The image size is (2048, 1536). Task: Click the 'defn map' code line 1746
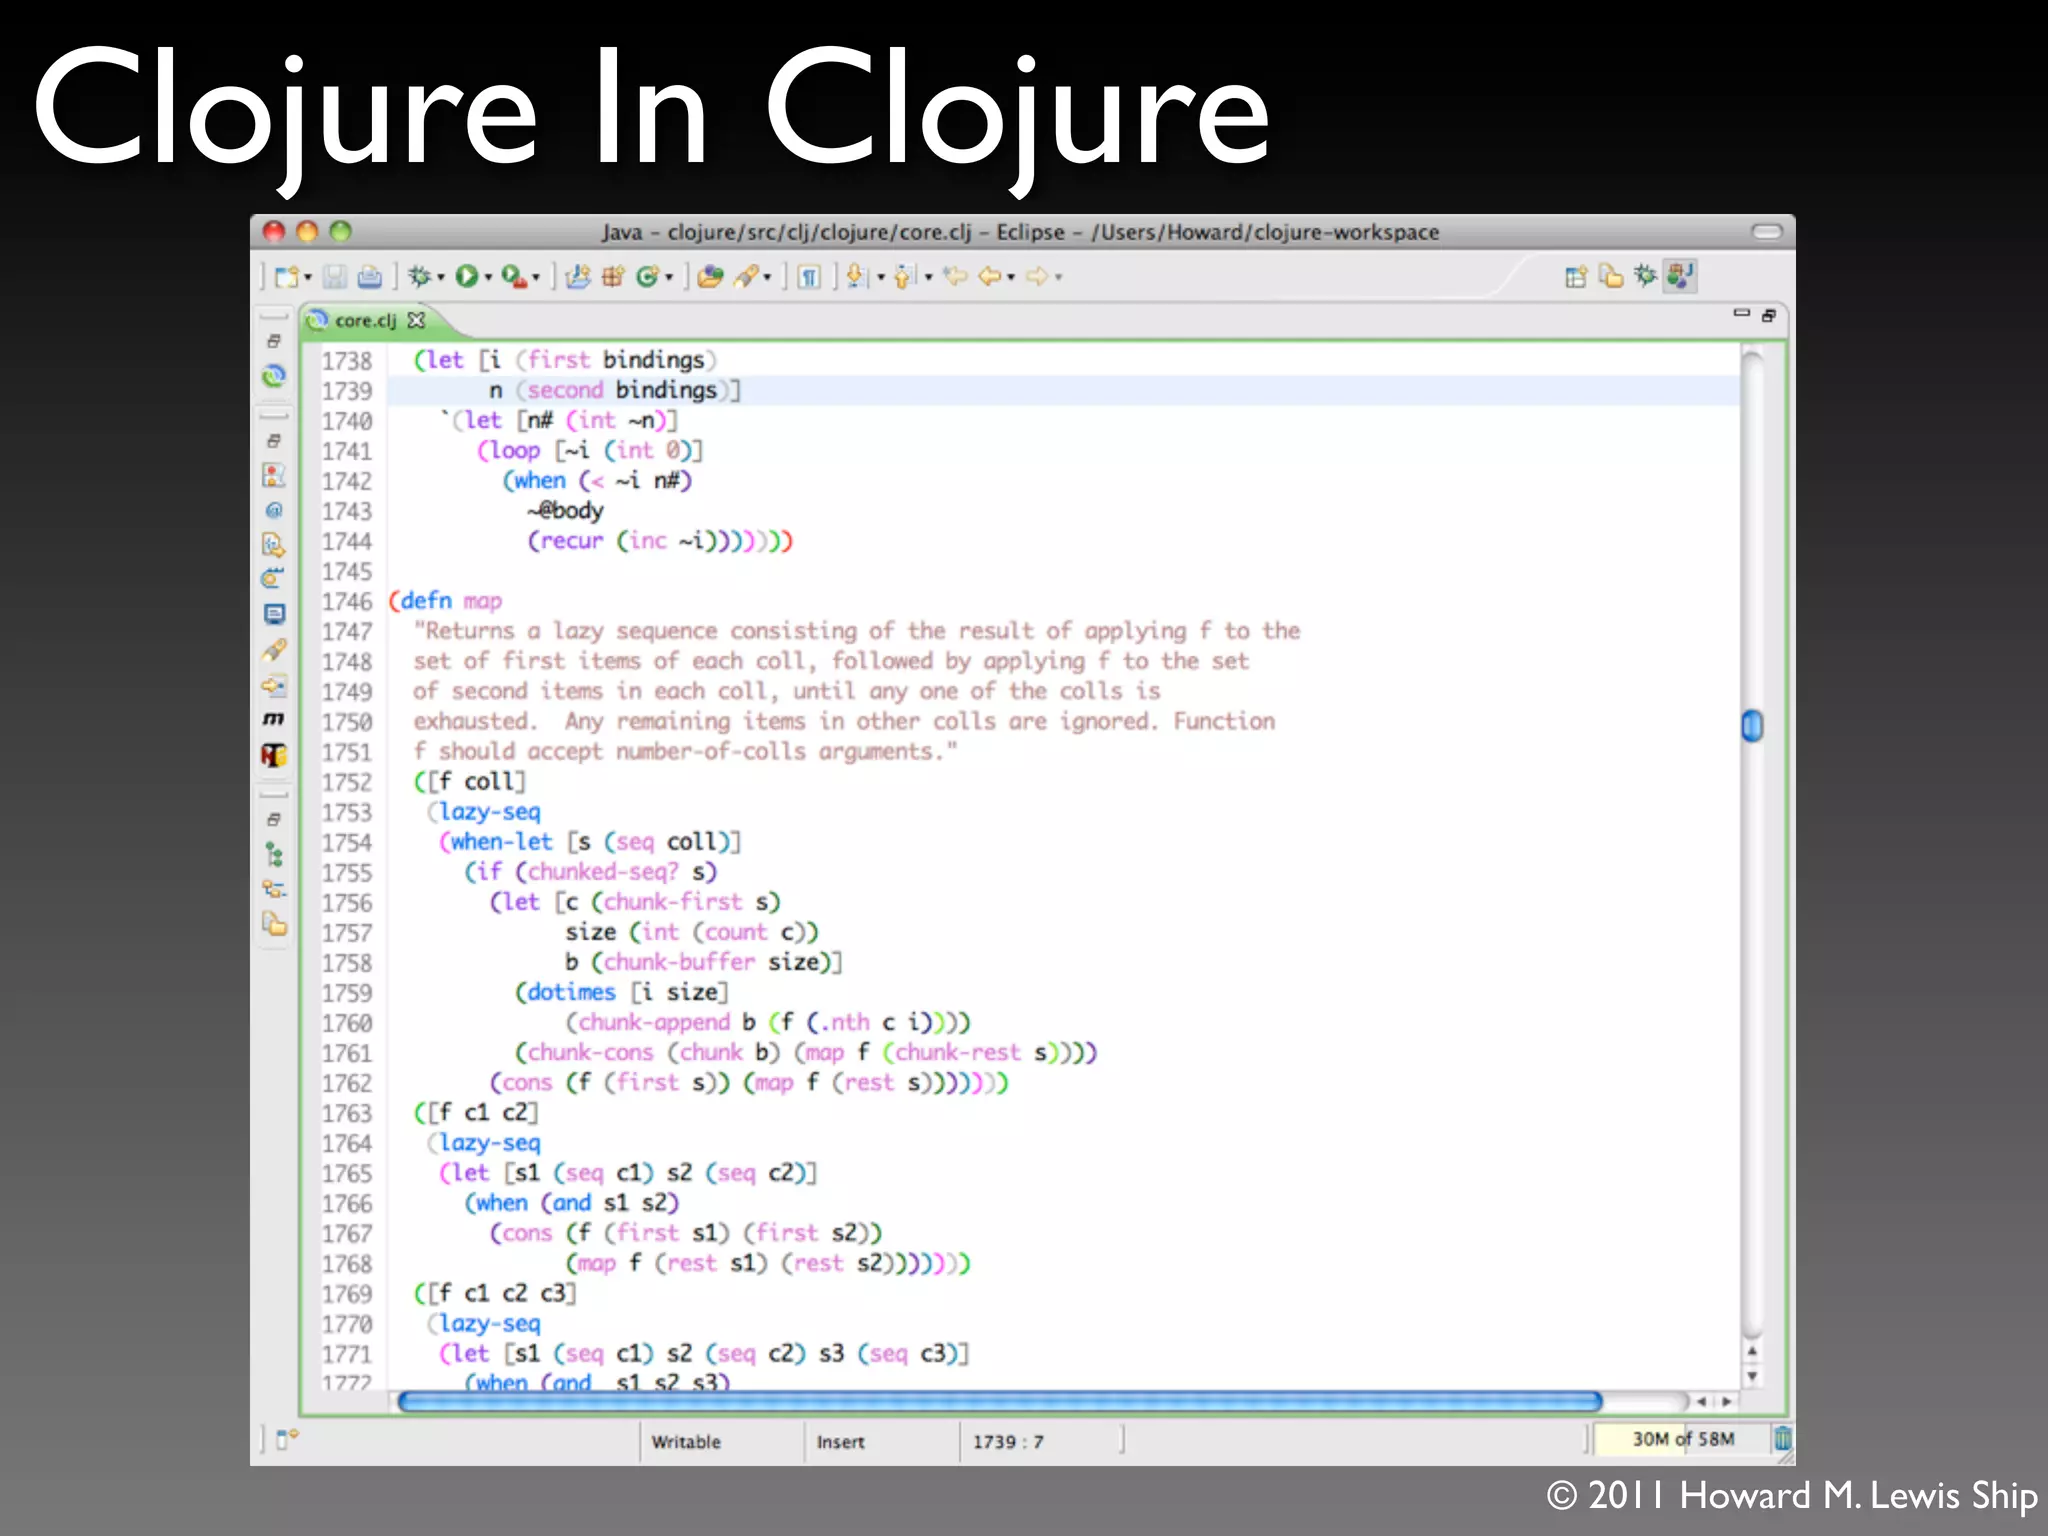[x=446, y=601]
